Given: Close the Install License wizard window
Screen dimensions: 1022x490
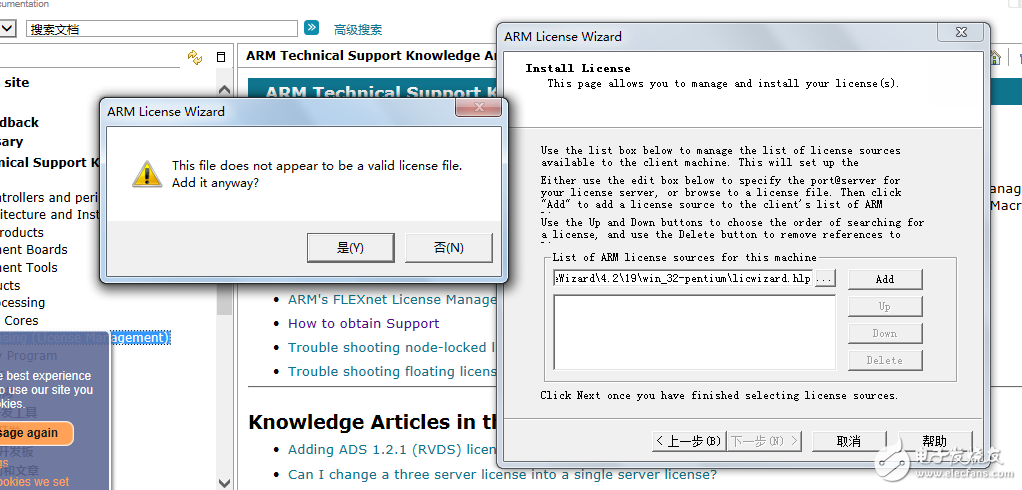Looking at the screenshot, I should [x=961, y=32].
